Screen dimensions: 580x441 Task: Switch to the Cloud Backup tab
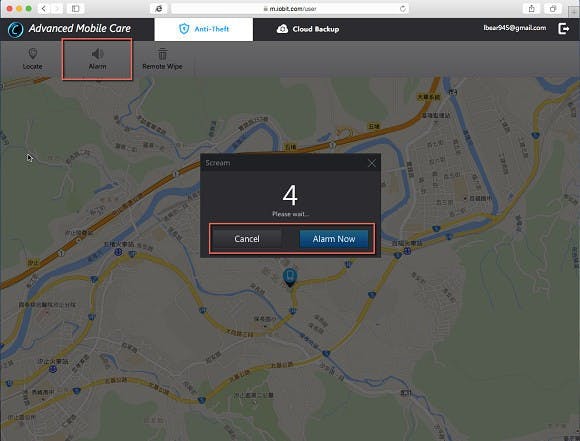308,29
